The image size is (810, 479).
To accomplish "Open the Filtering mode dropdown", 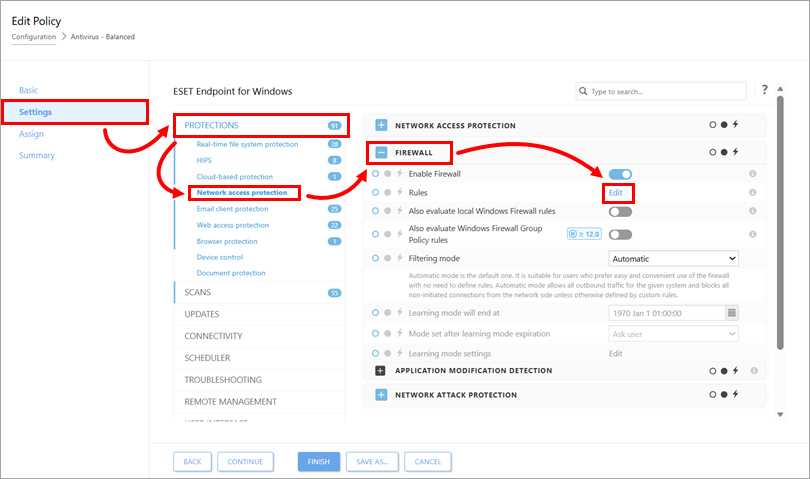I will click(673, 258).
